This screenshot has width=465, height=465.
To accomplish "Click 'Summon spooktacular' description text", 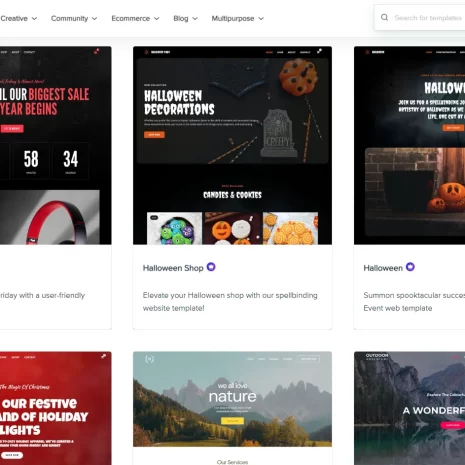I will pos(414,302).
